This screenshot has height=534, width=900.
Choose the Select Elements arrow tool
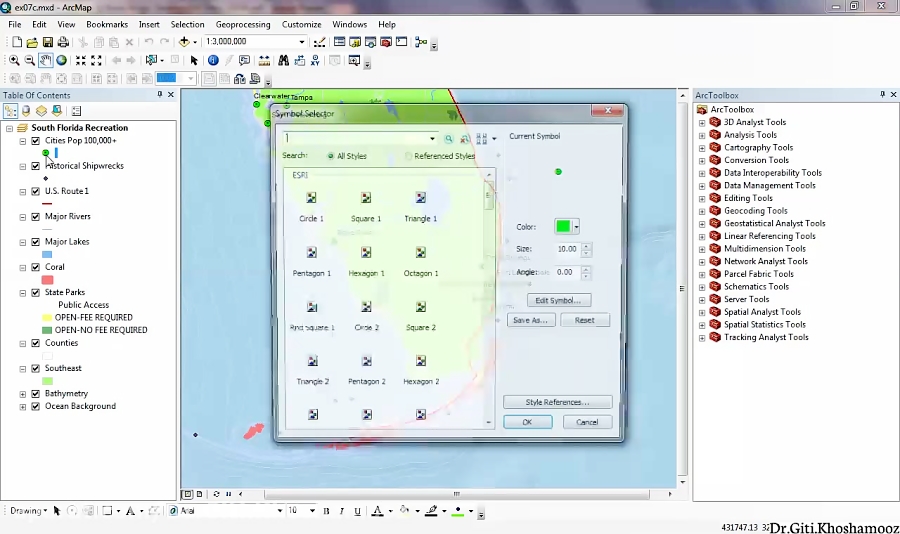(194, 60)
